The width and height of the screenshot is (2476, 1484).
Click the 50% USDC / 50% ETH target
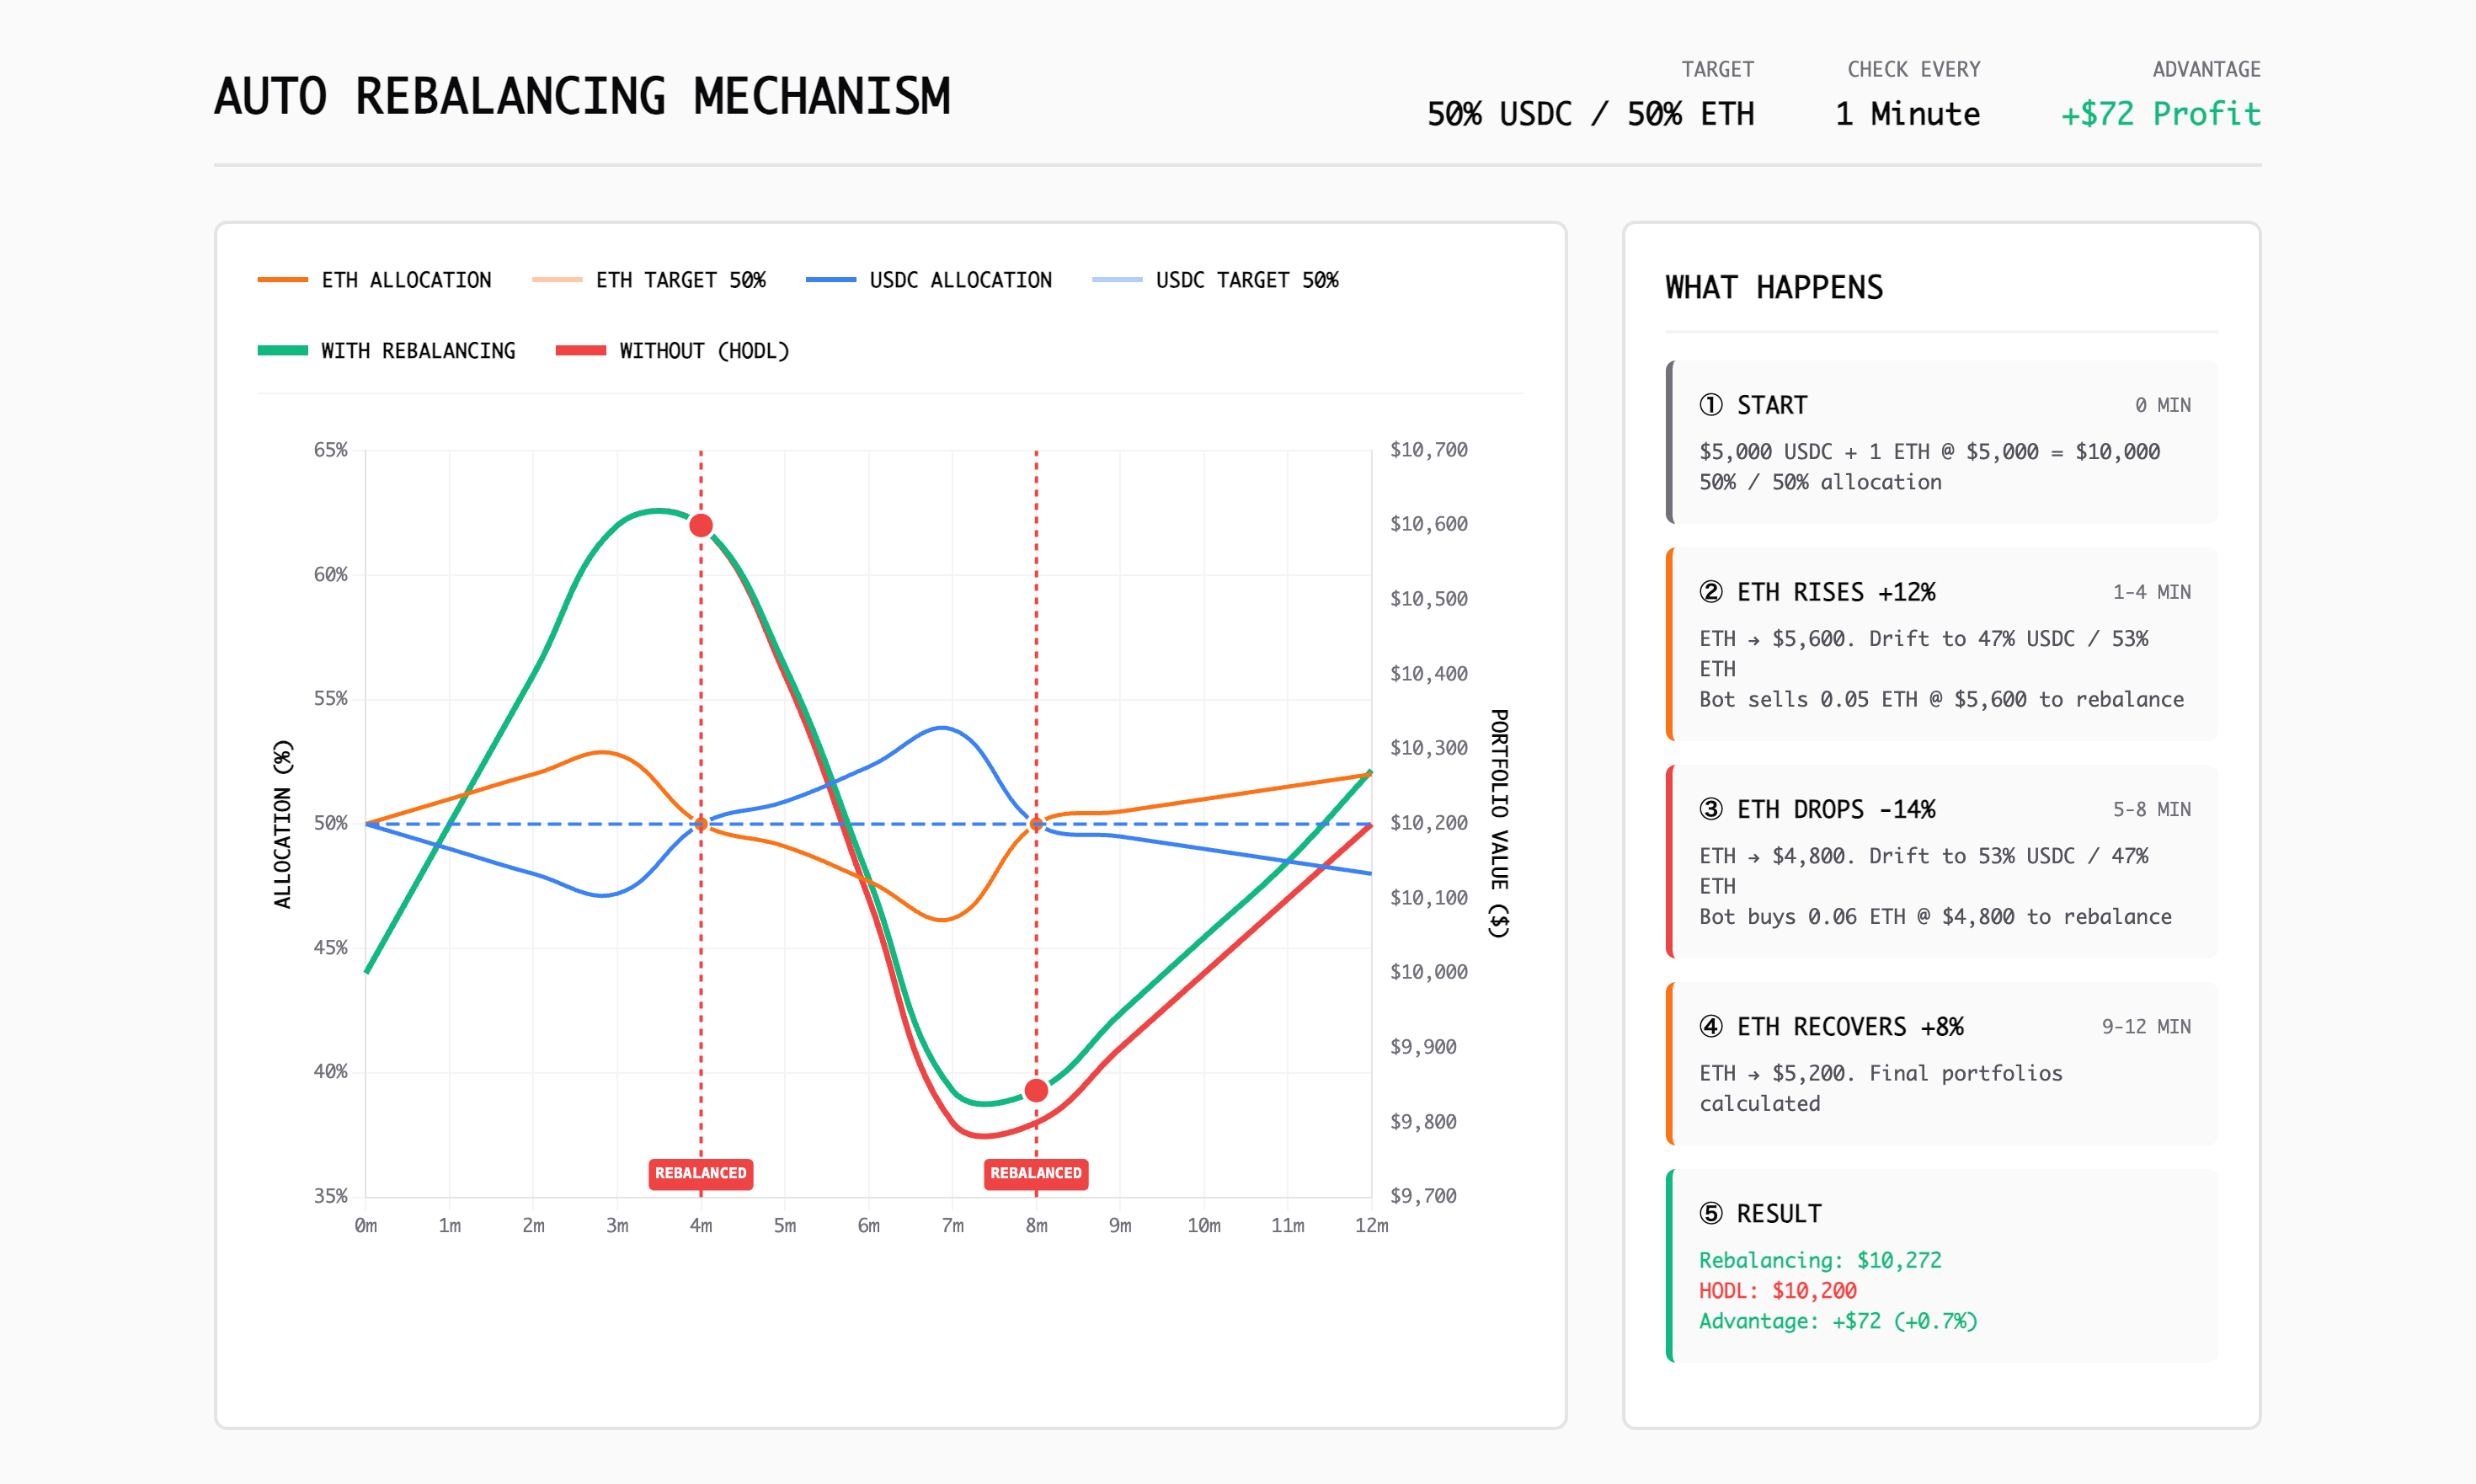pyautogui.click(x=1590, y=114)
